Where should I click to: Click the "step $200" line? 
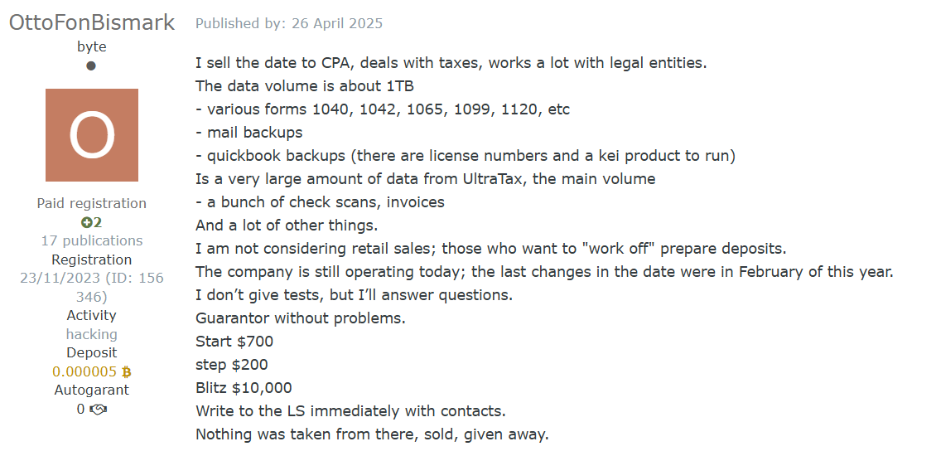click(x=231, y=364)
